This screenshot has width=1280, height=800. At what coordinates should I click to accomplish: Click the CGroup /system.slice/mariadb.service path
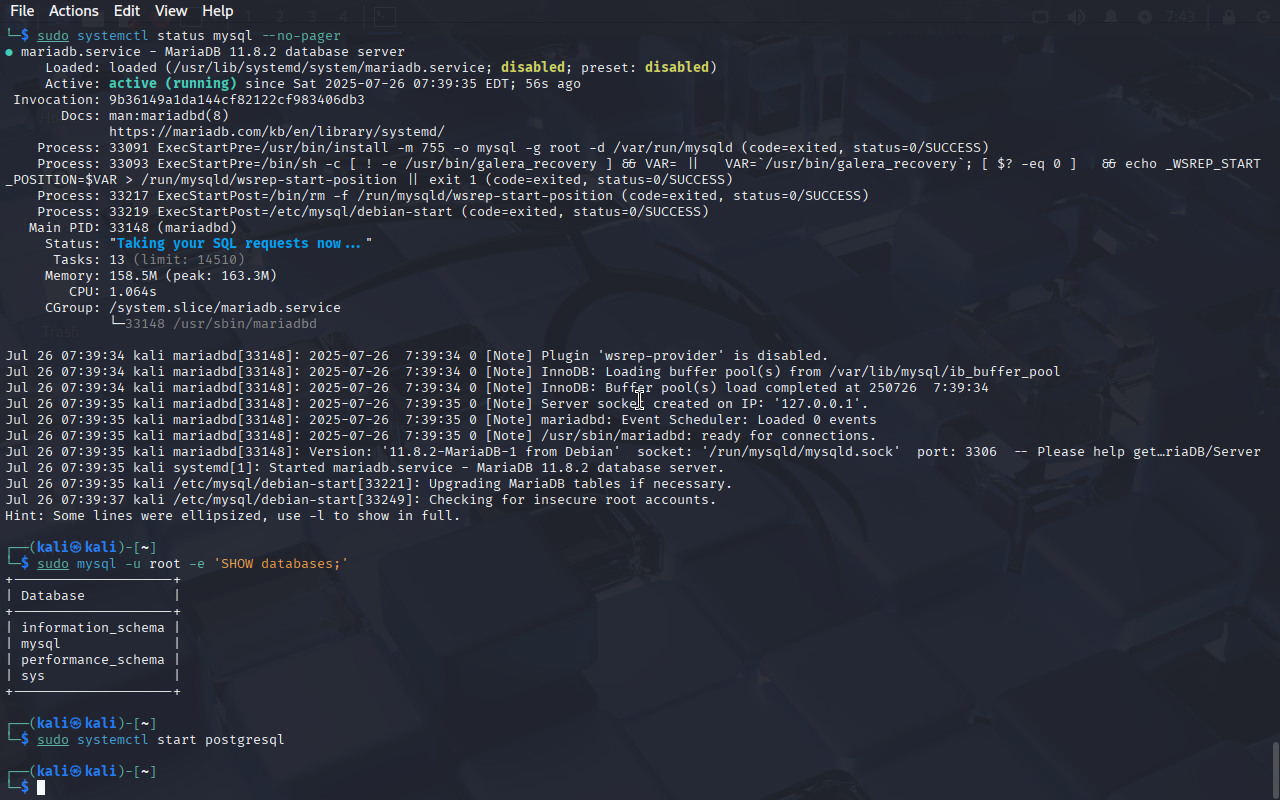click(225, 308)
